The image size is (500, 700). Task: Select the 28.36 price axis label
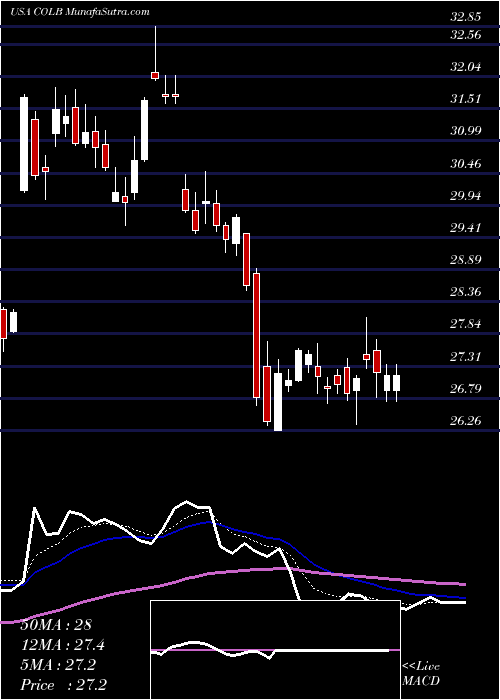click(466, 292)
